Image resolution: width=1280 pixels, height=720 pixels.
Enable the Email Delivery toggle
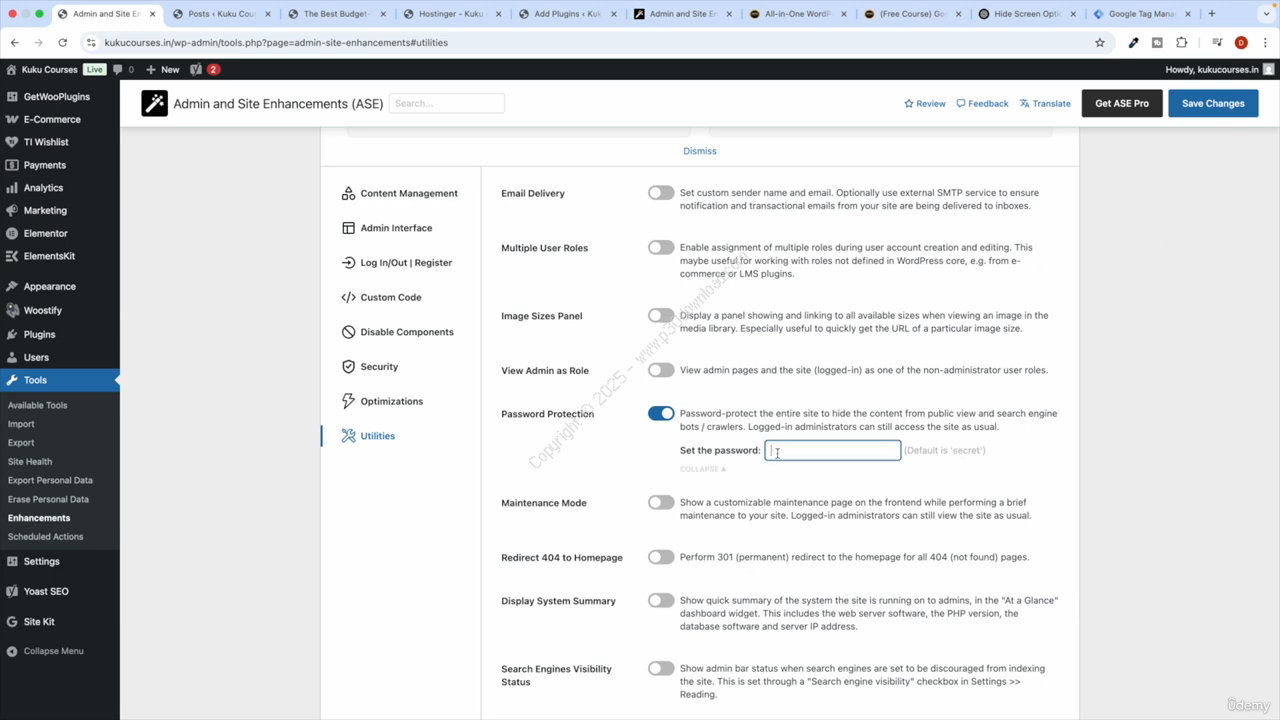(x=660, y=193)
